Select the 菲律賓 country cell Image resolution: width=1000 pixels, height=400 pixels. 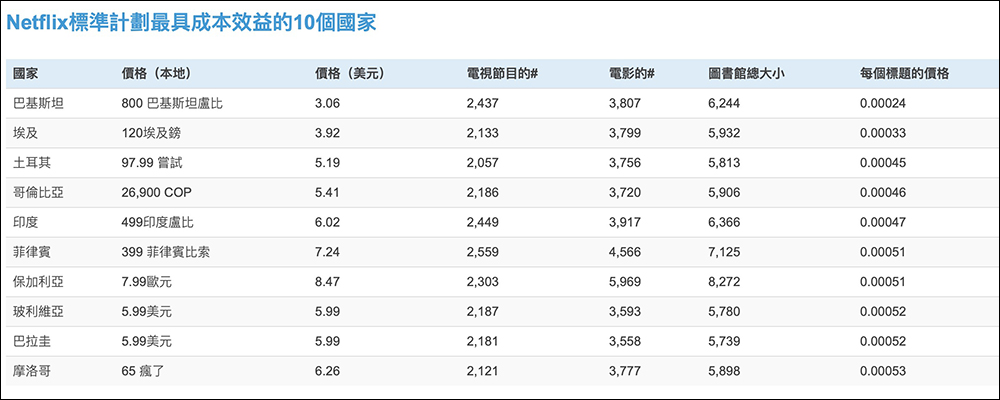pyautogui.click(x=32, y=253)
